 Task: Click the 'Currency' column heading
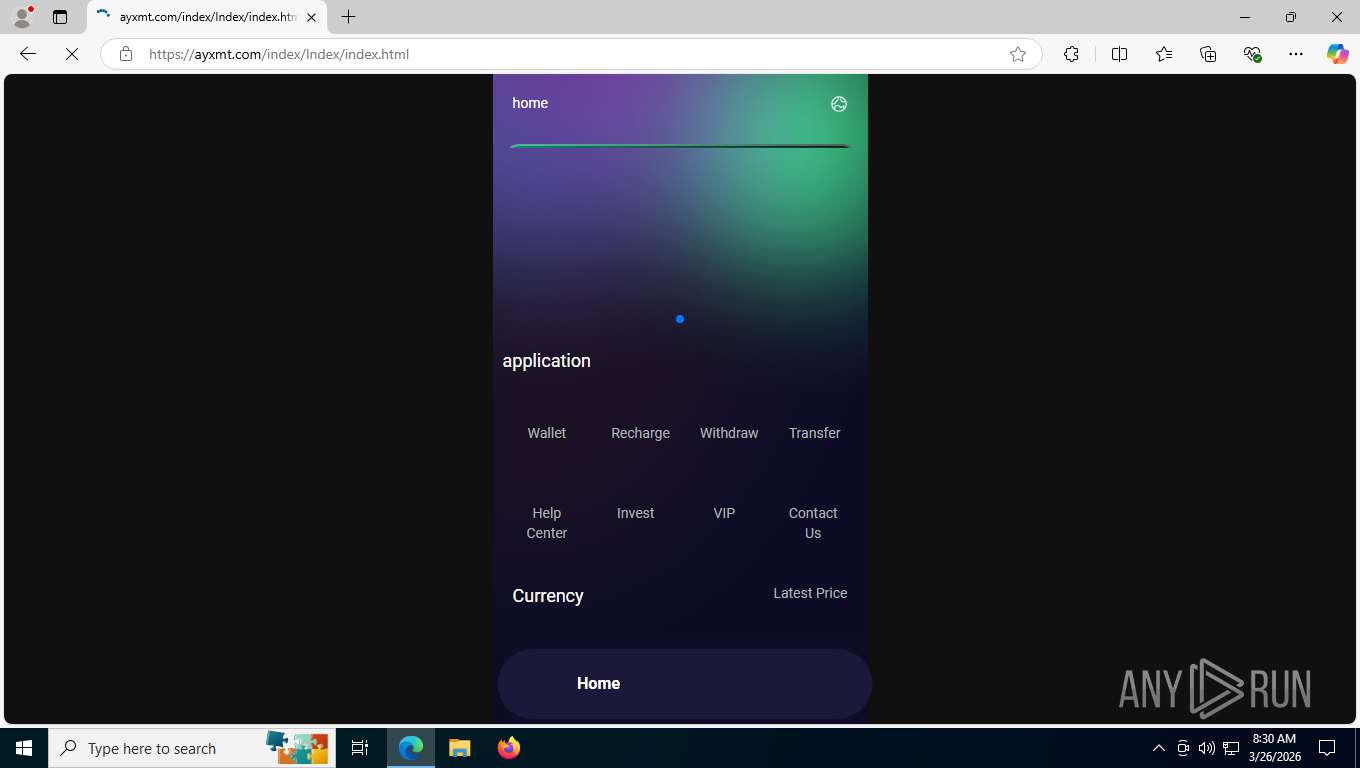pos(548,596)
